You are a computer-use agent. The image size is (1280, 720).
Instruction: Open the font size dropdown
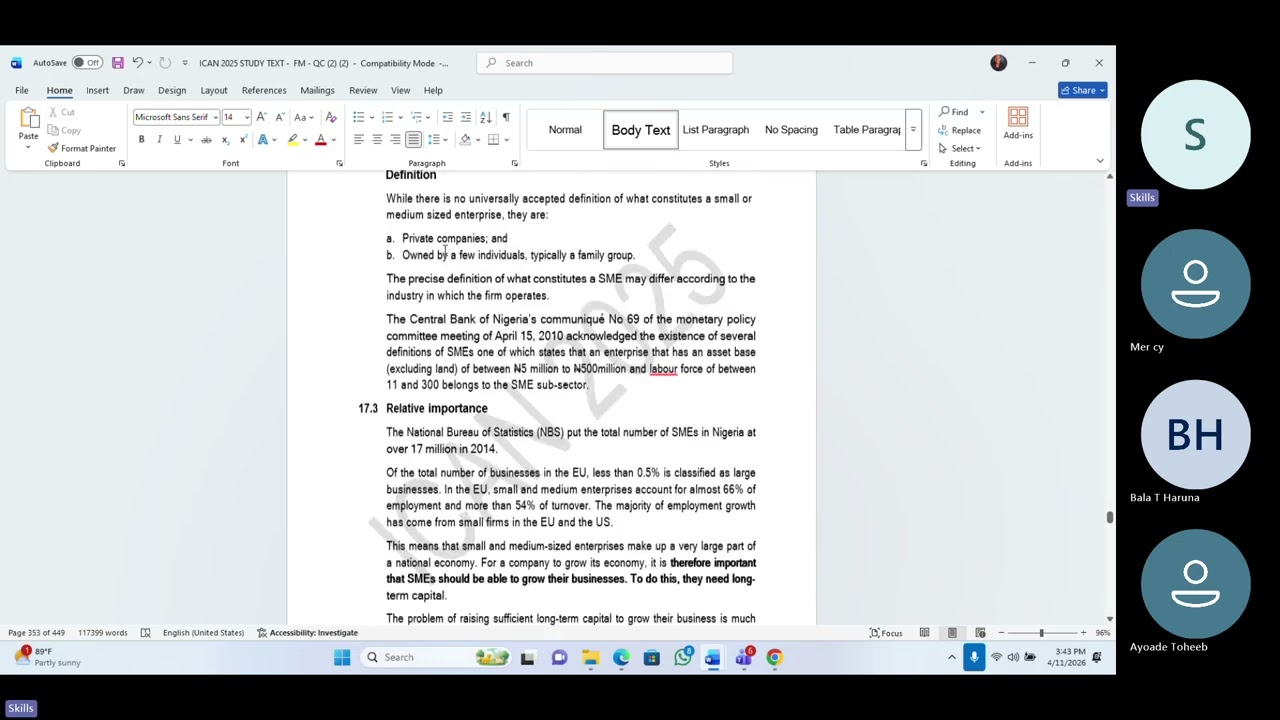[x=247, y=117]
